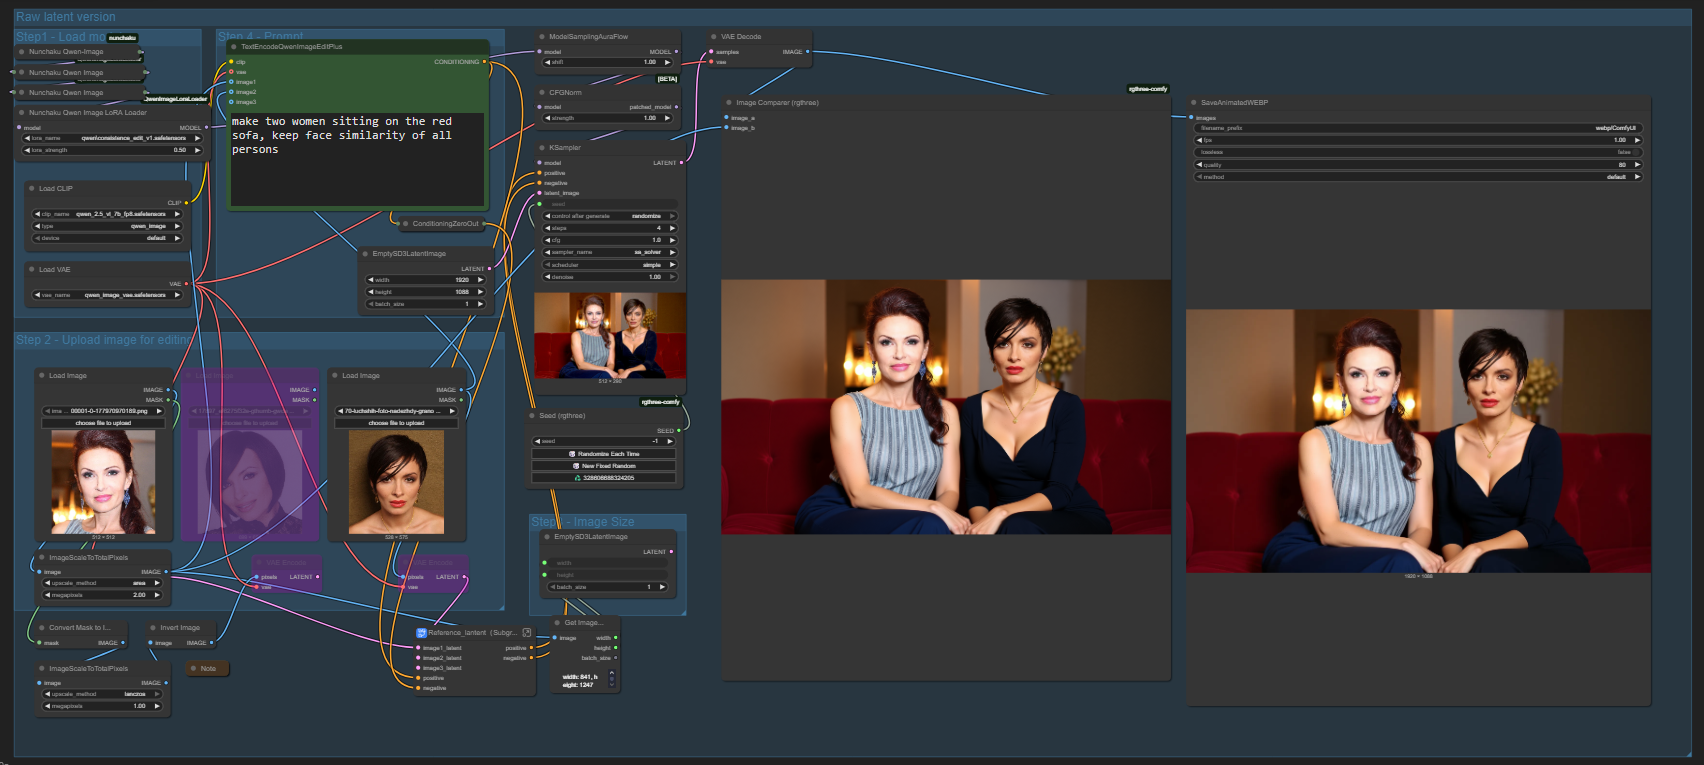
Task: Click the image_a input socket on Image Comparer
Action: tap(727, 118)
